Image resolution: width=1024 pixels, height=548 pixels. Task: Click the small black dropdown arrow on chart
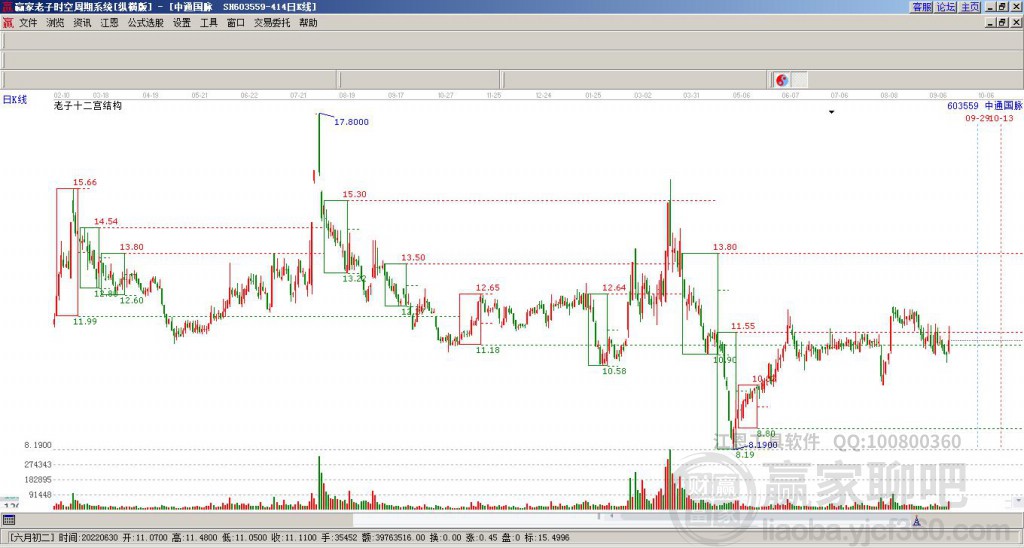831,112
